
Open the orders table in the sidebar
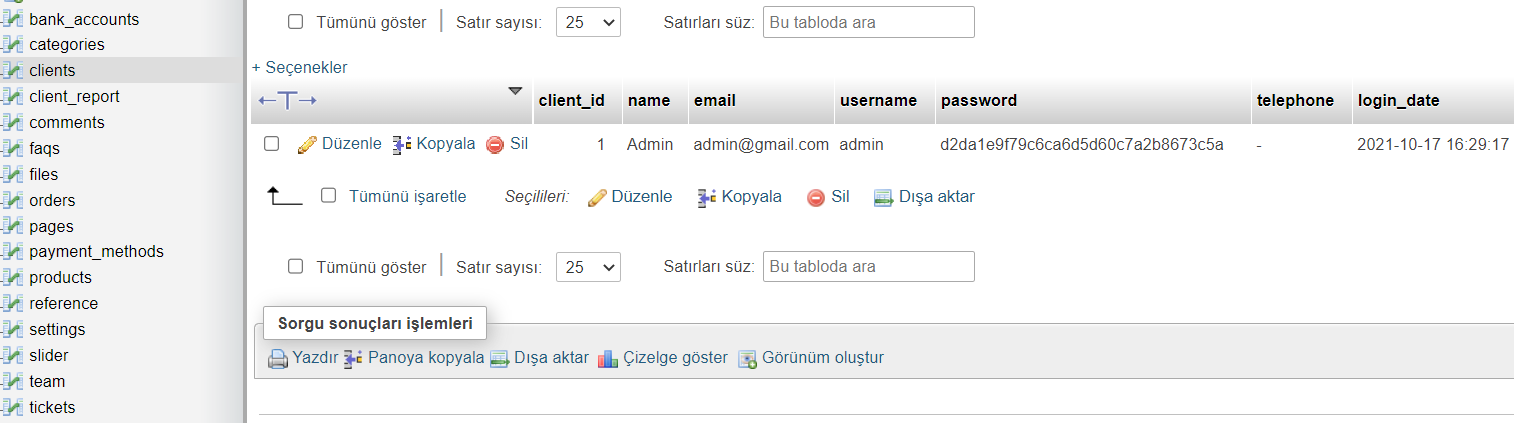point(52,200)
